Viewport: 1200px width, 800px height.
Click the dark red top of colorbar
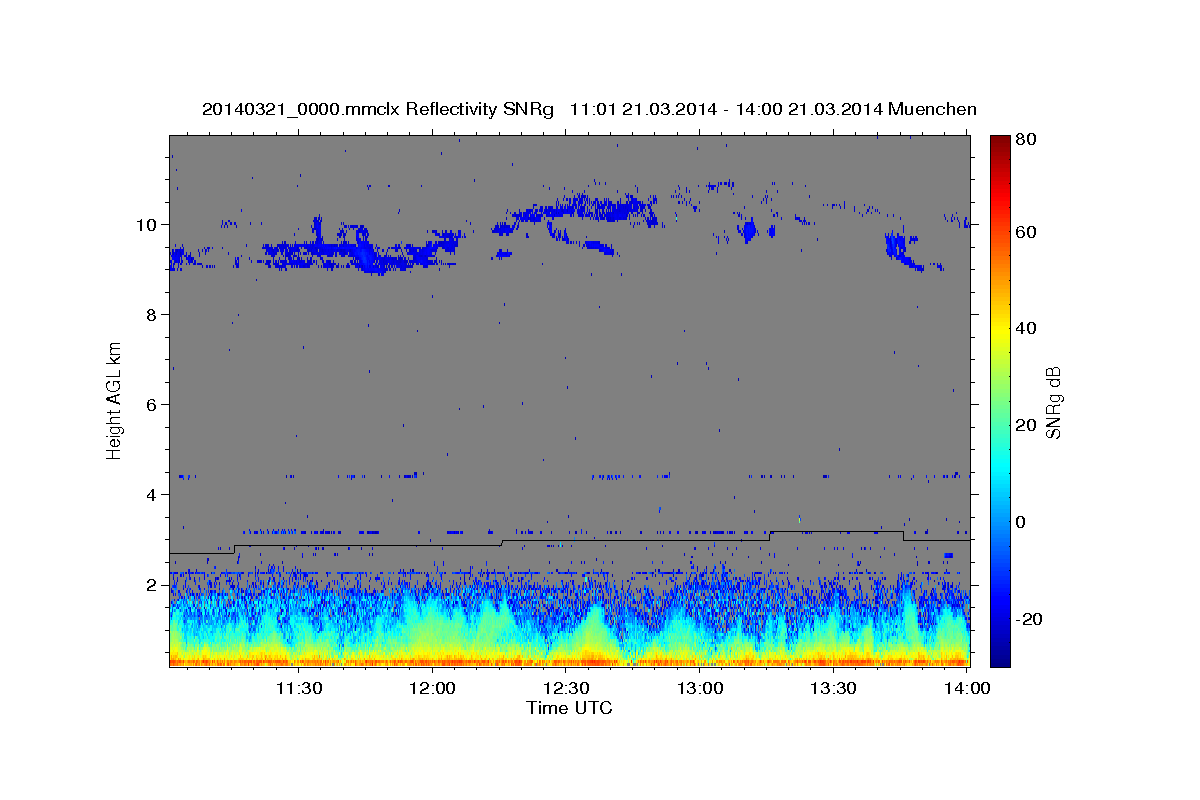pyautogui.click(x=1000, y=141)
